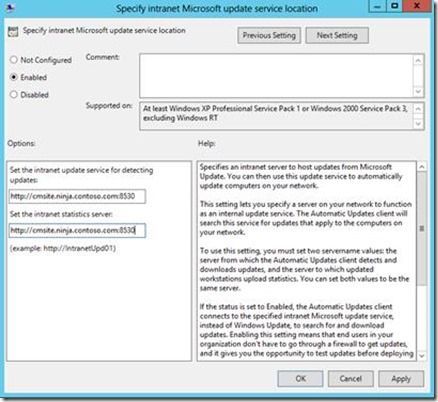Minimize the policy setting window

coord(377,7)
